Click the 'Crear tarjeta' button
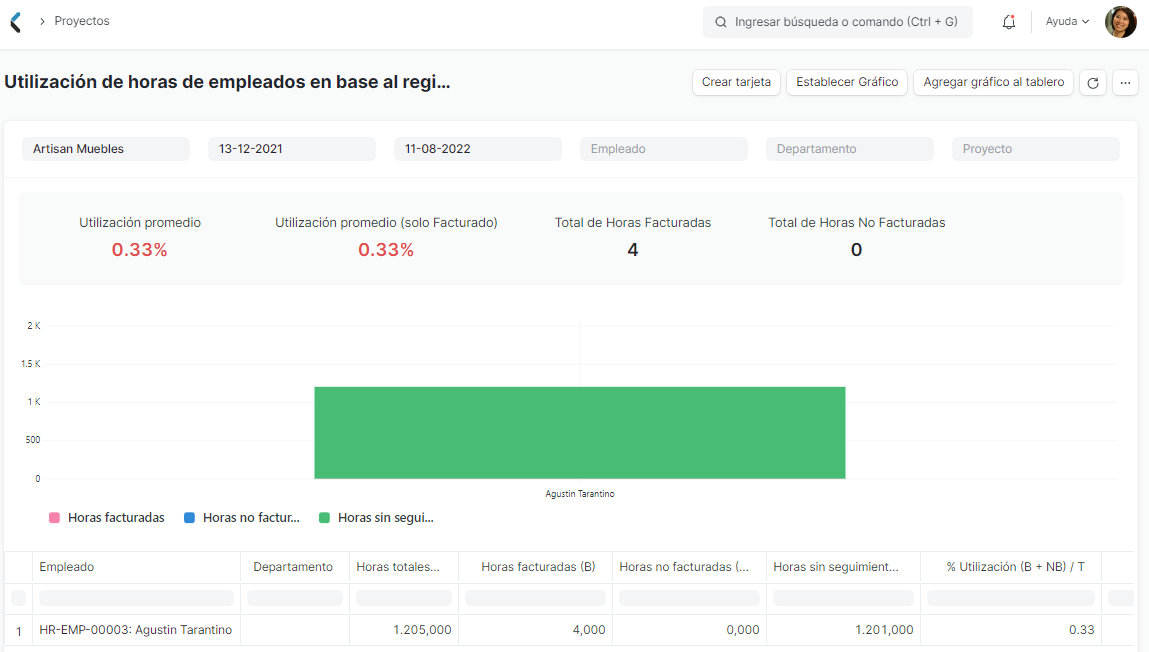 pos(736,82)
